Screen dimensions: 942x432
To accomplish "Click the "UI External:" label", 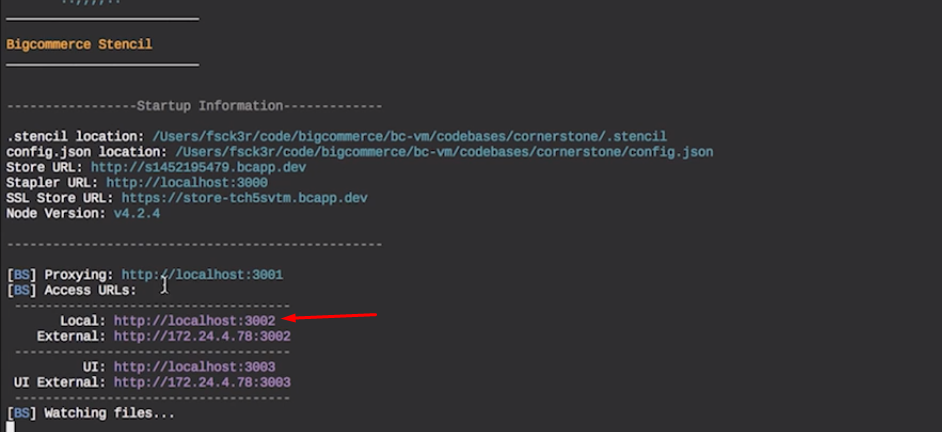I will coord(60,382).
